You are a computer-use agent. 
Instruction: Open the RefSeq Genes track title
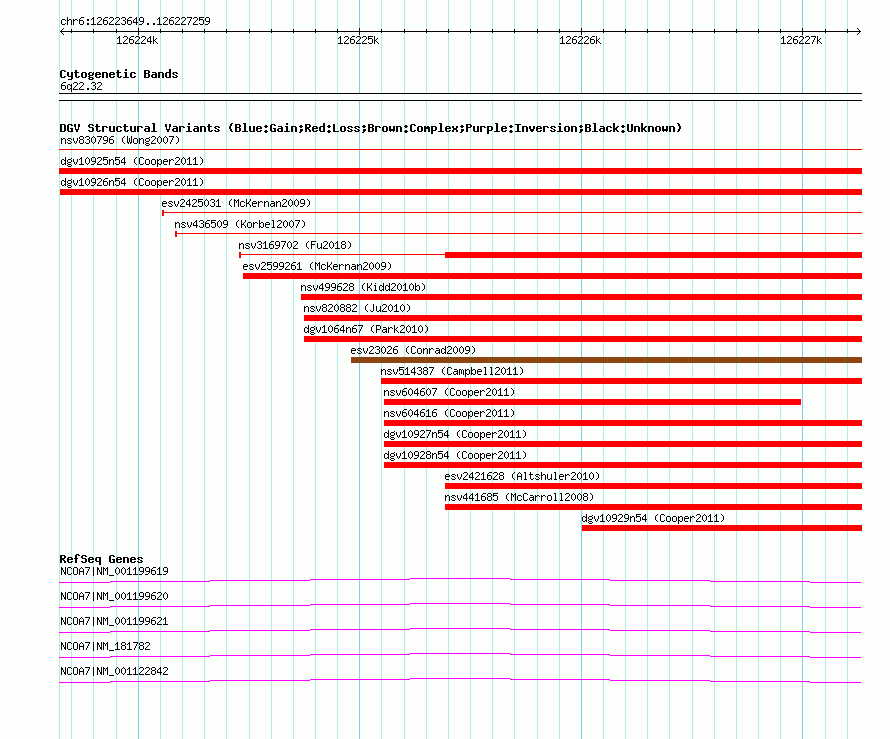click(x=101, y=559)
